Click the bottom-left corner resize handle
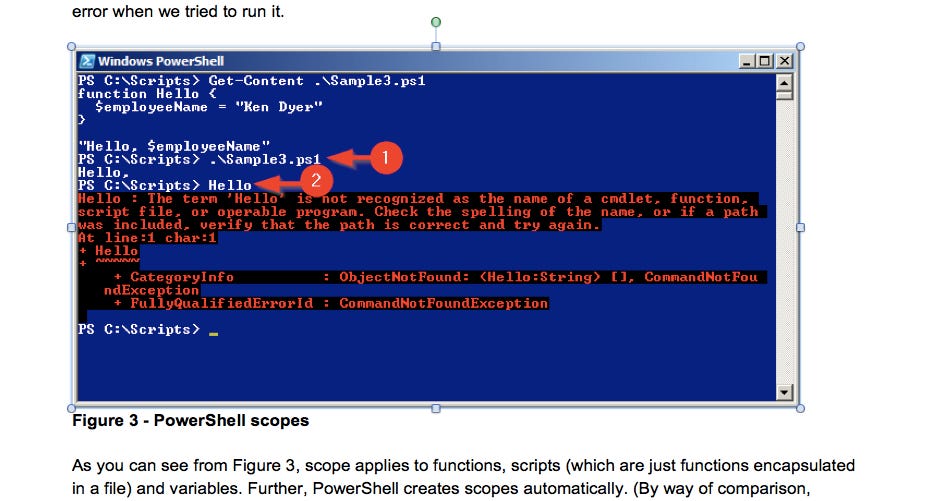The height and width of the screenshot is (501, 928). tap(71, 408)
